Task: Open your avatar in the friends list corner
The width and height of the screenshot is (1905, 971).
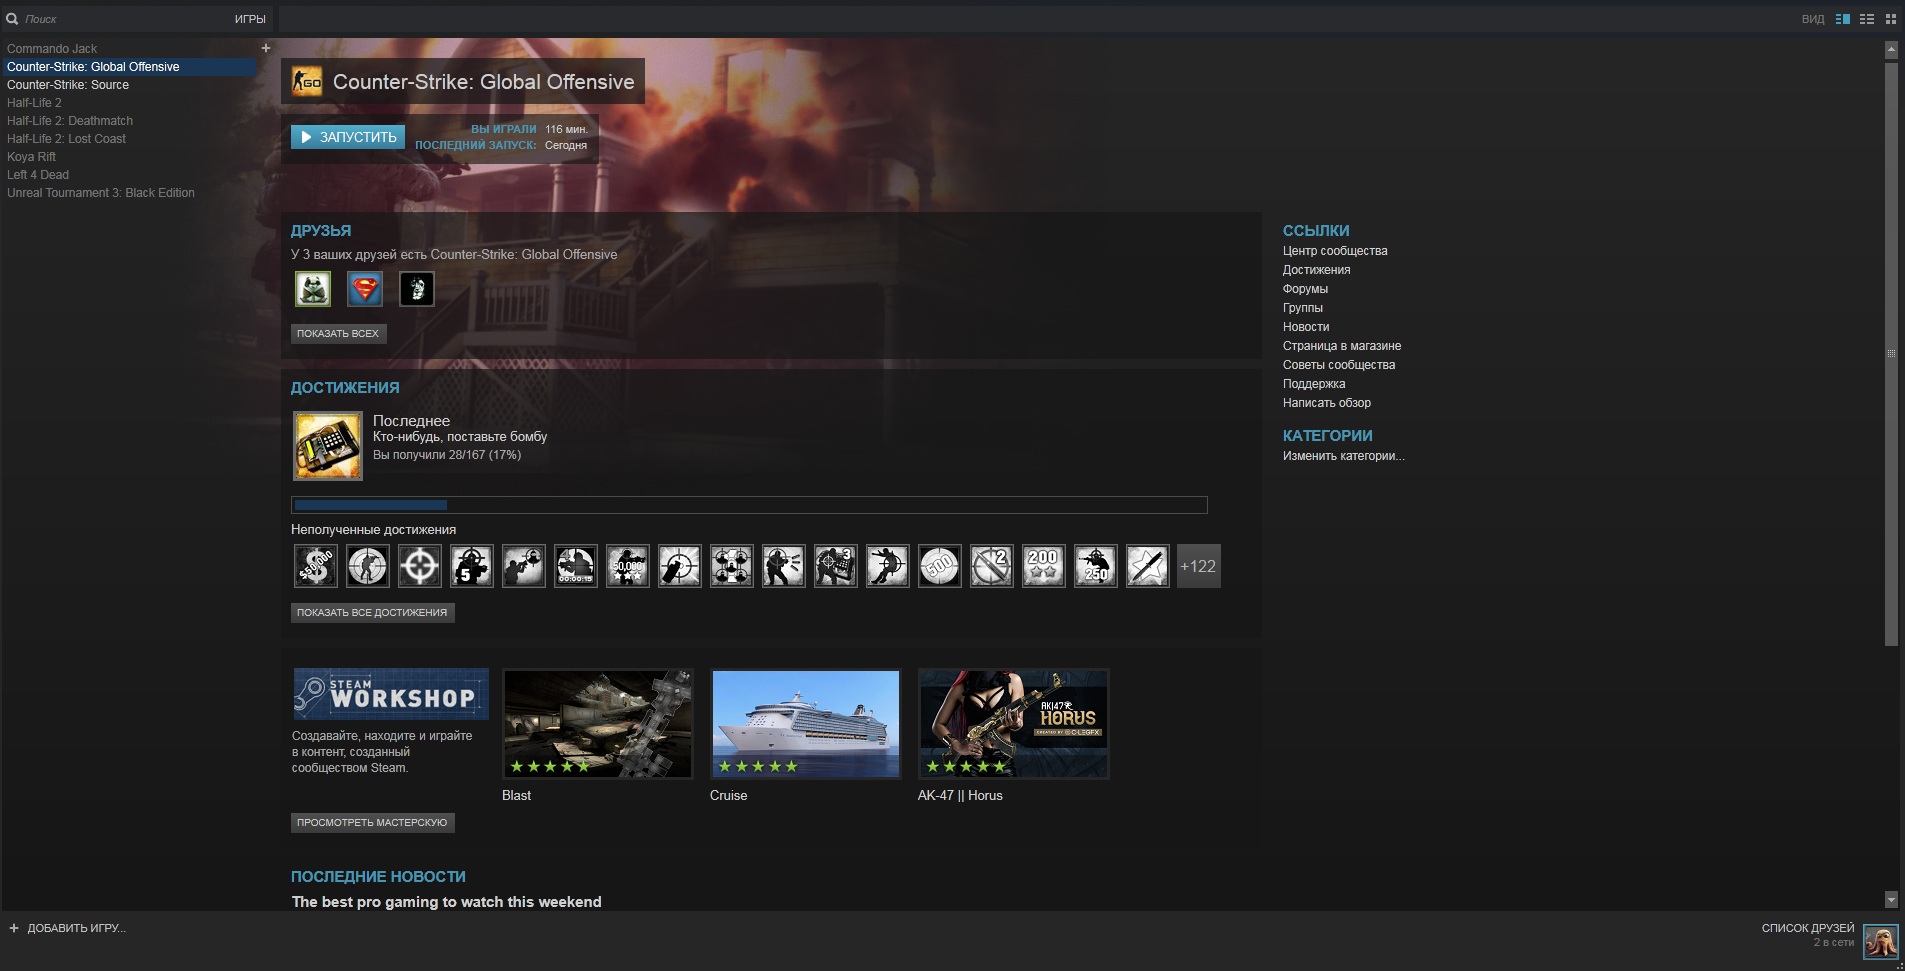Action: coord(1880,942)
